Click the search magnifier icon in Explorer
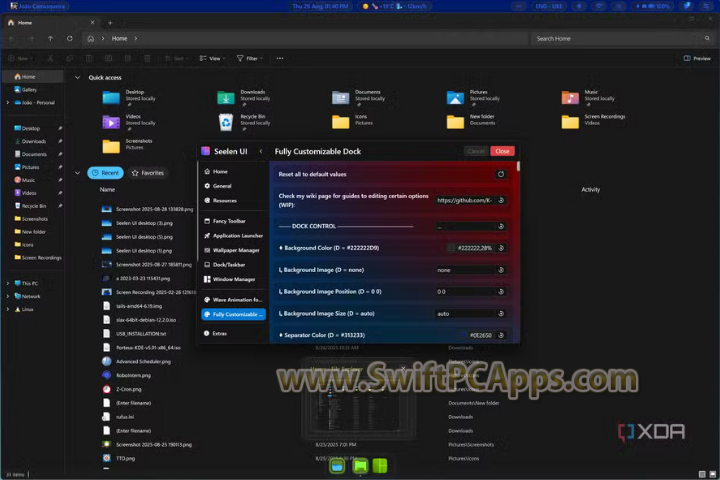The height and width of the screenshot is (480, 720). pyautogui.click(x=707, y=39)
